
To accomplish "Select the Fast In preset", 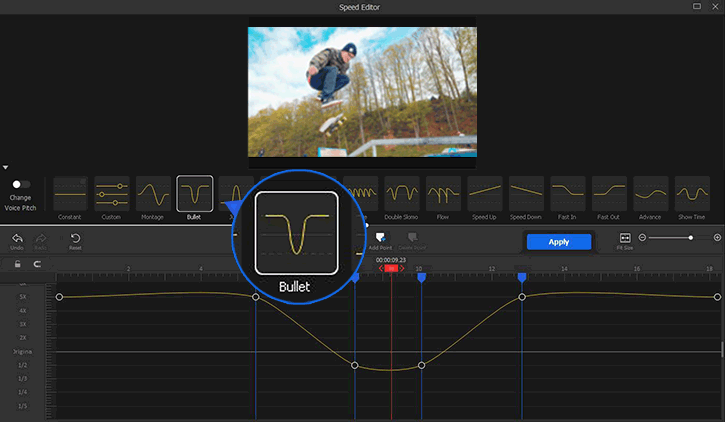I will 567,193.
